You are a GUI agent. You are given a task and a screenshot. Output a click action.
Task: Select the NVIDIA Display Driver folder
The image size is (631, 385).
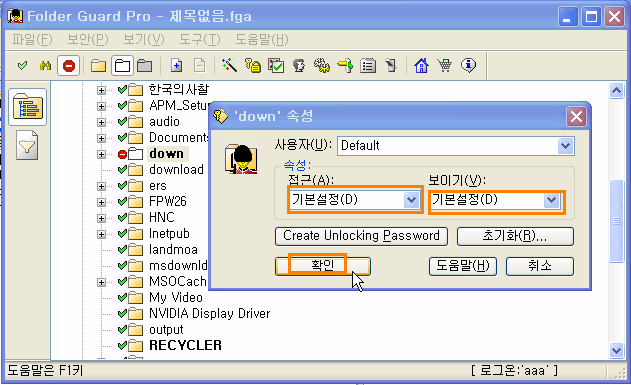pos(209,313)
